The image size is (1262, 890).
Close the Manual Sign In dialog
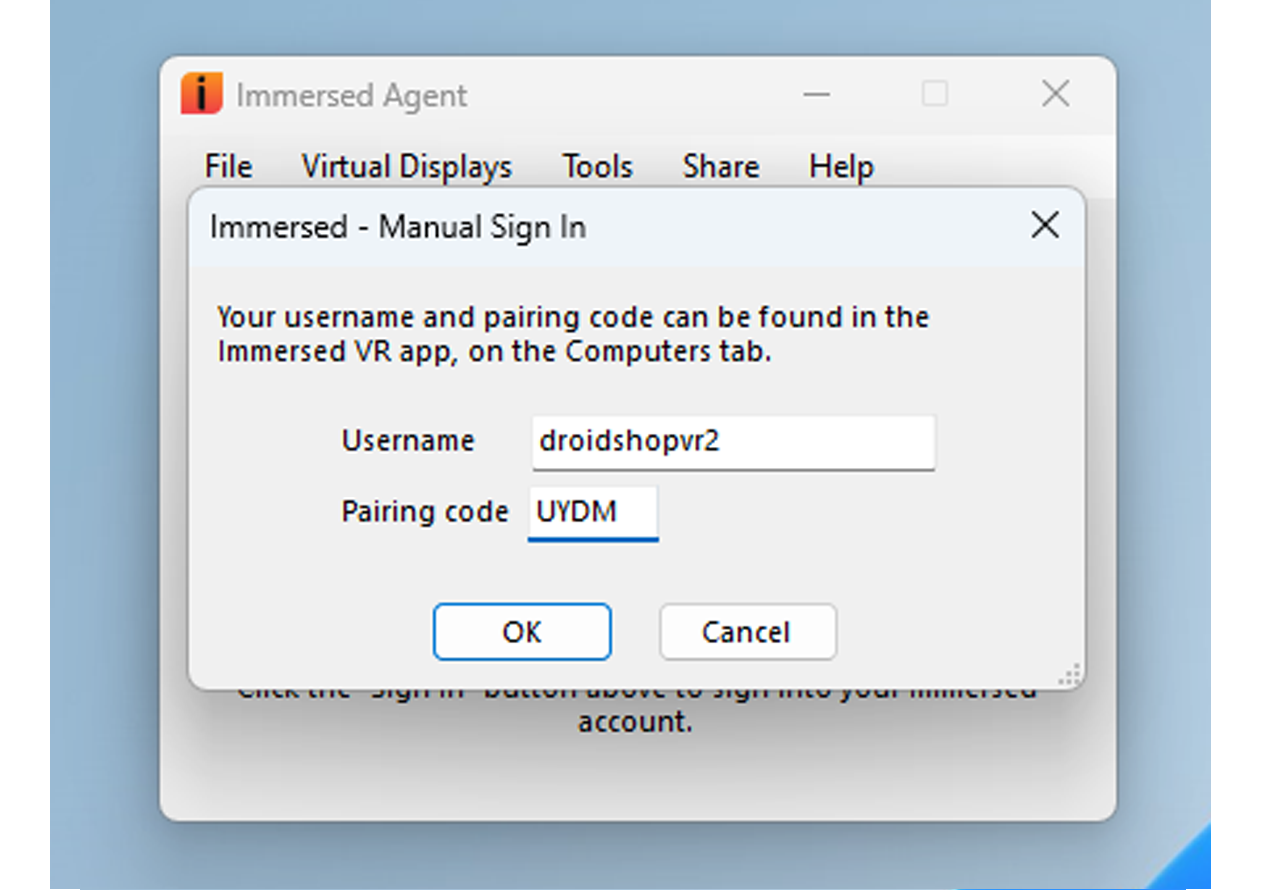1044,226
